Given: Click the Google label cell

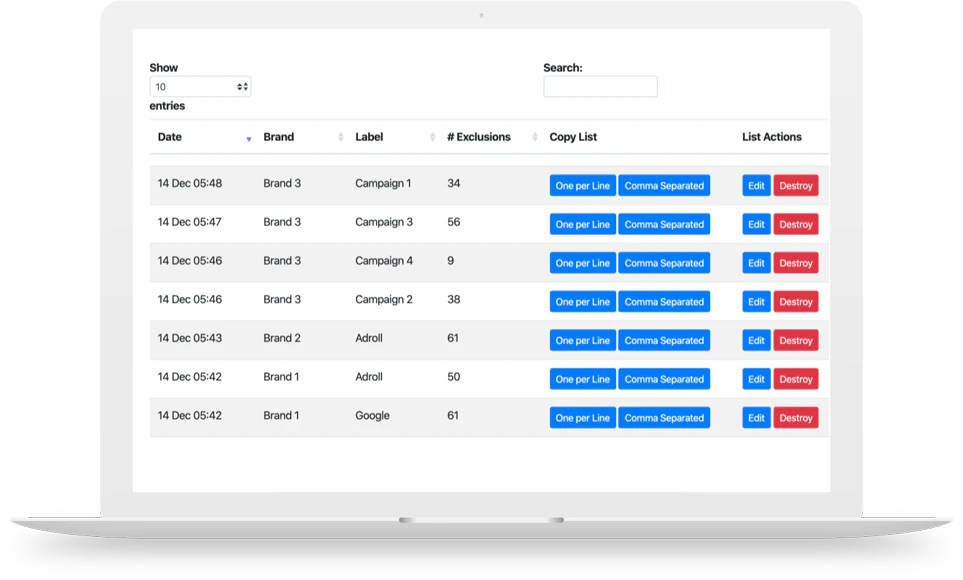Looking at the screenshot, I should point(372,415).
